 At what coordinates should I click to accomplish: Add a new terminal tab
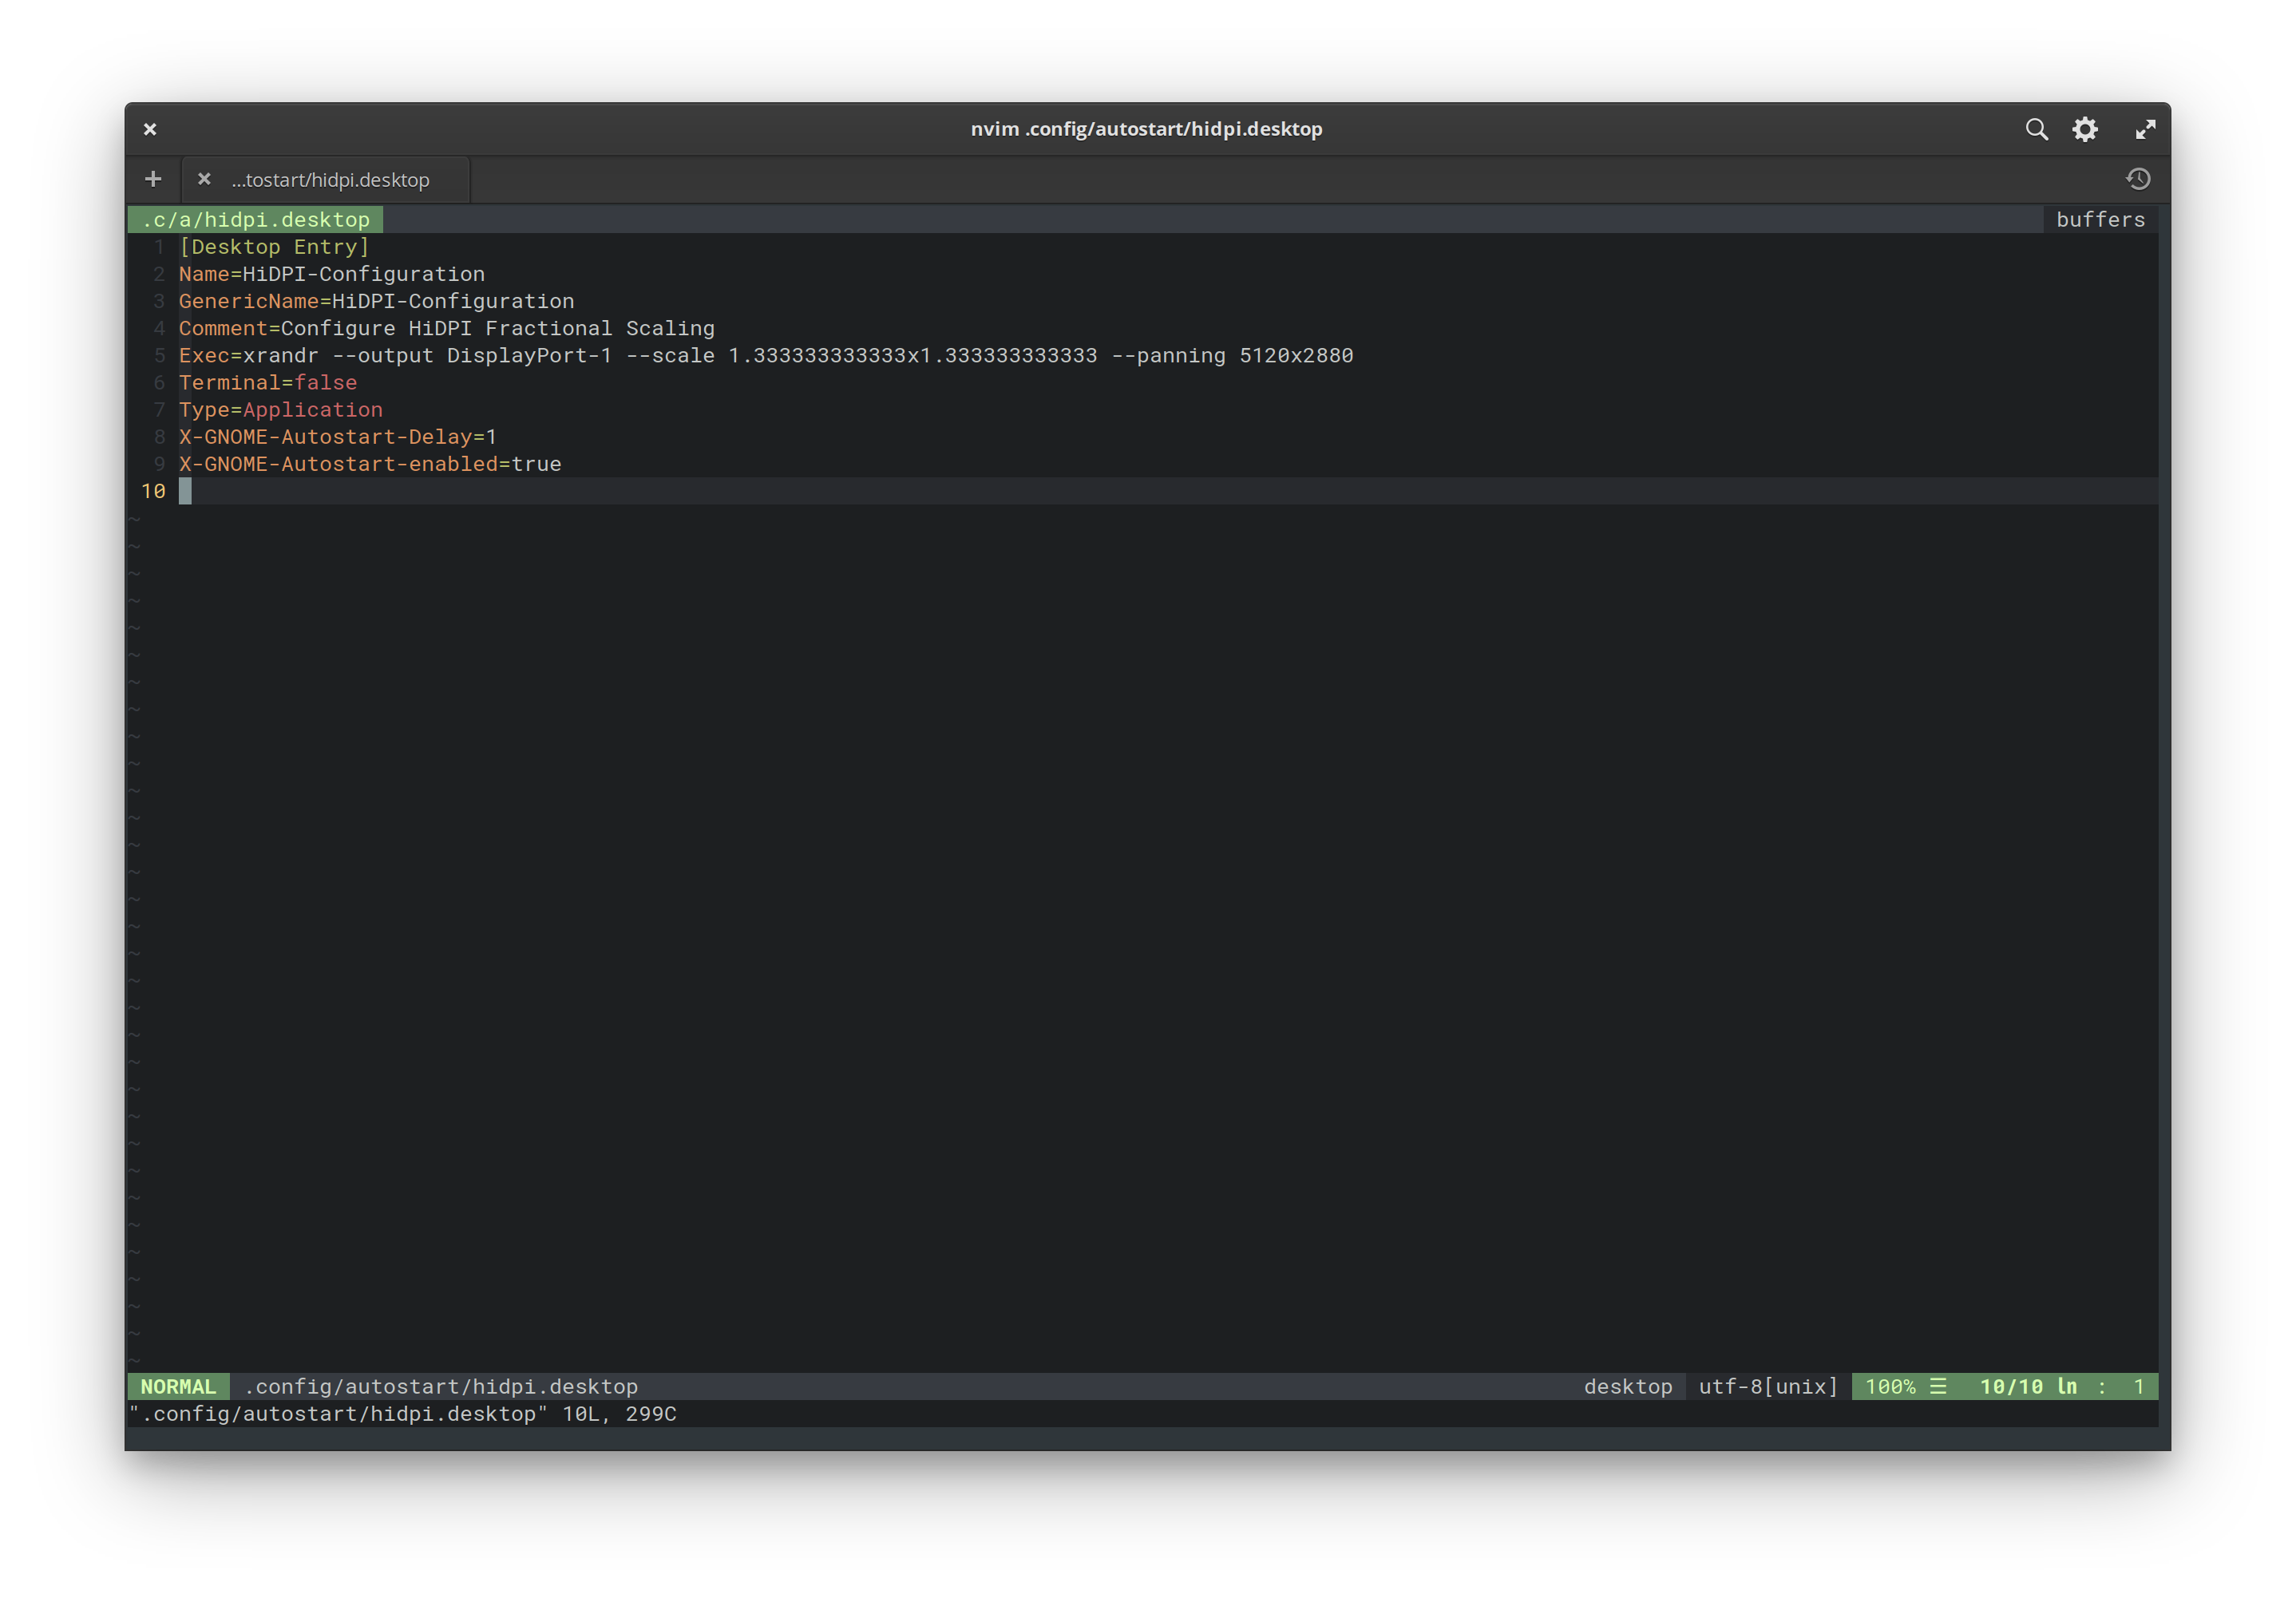[153, 179]
